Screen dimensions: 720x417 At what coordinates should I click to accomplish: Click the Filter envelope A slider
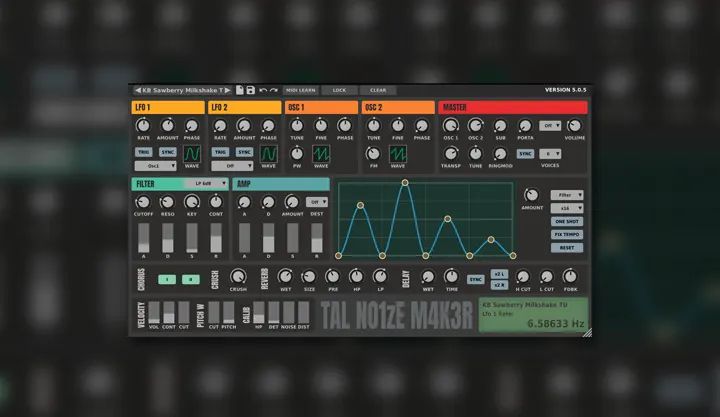point(144,238)
